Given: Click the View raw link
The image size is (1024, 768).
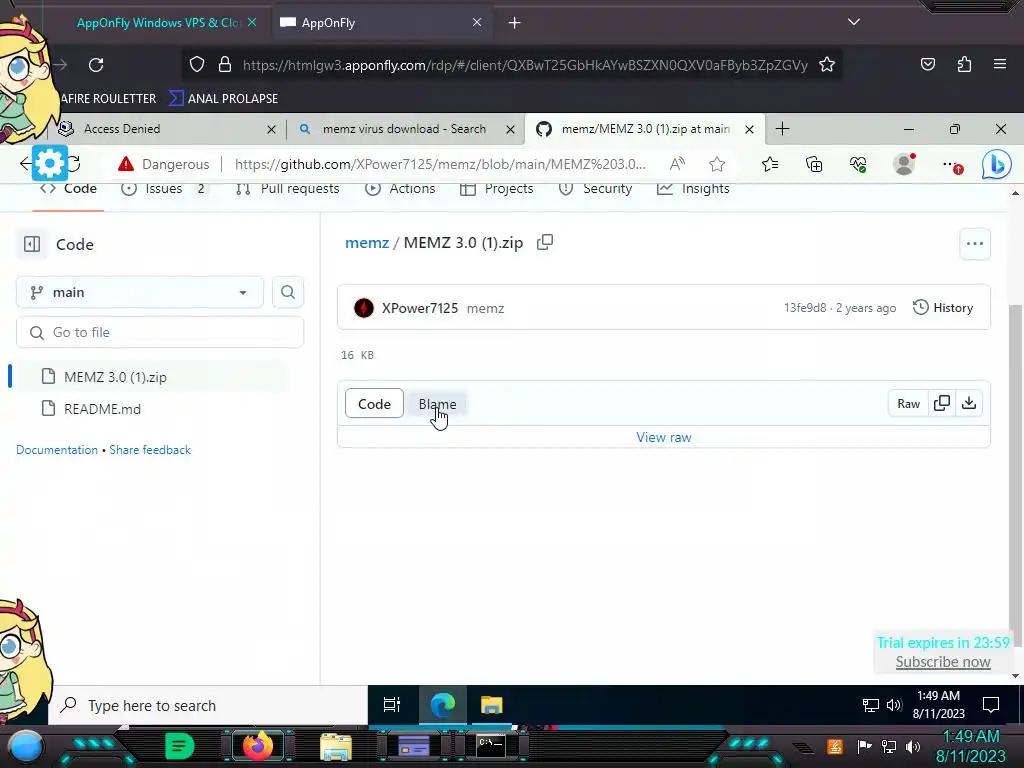Looking at the screenshot, I should point(664,438).
